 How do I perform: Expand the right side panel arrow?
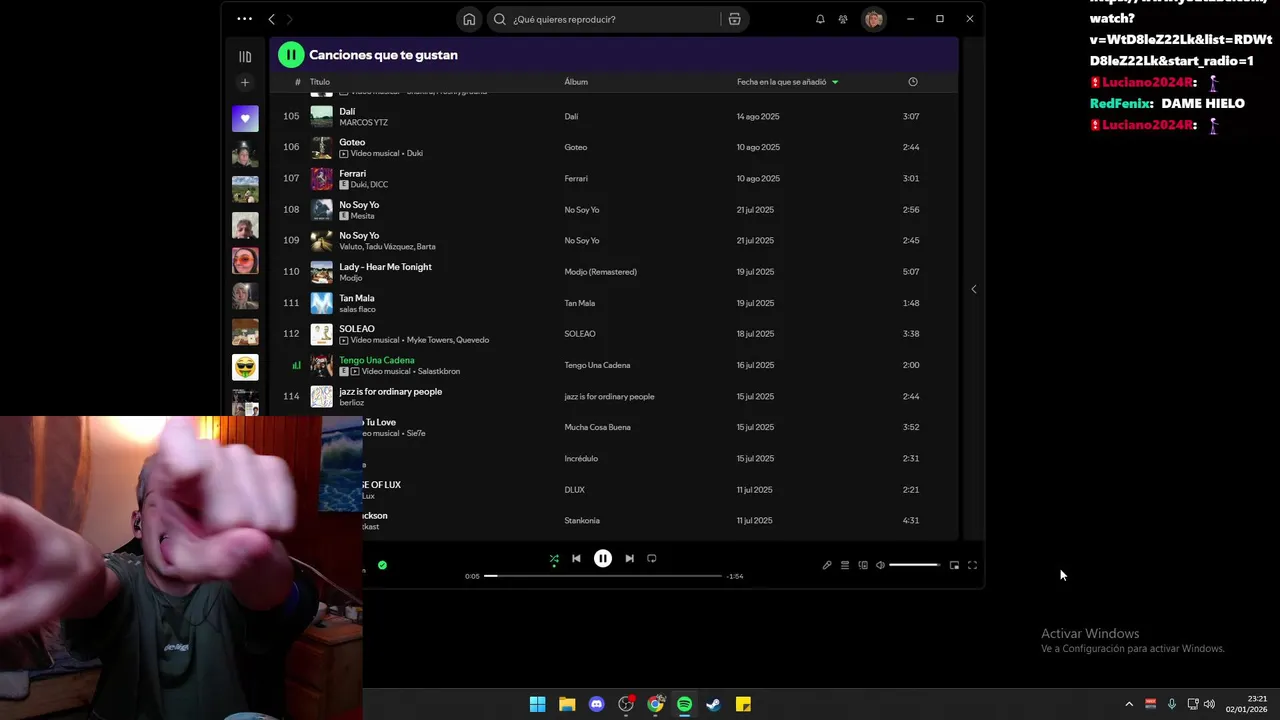coord(974,289)
